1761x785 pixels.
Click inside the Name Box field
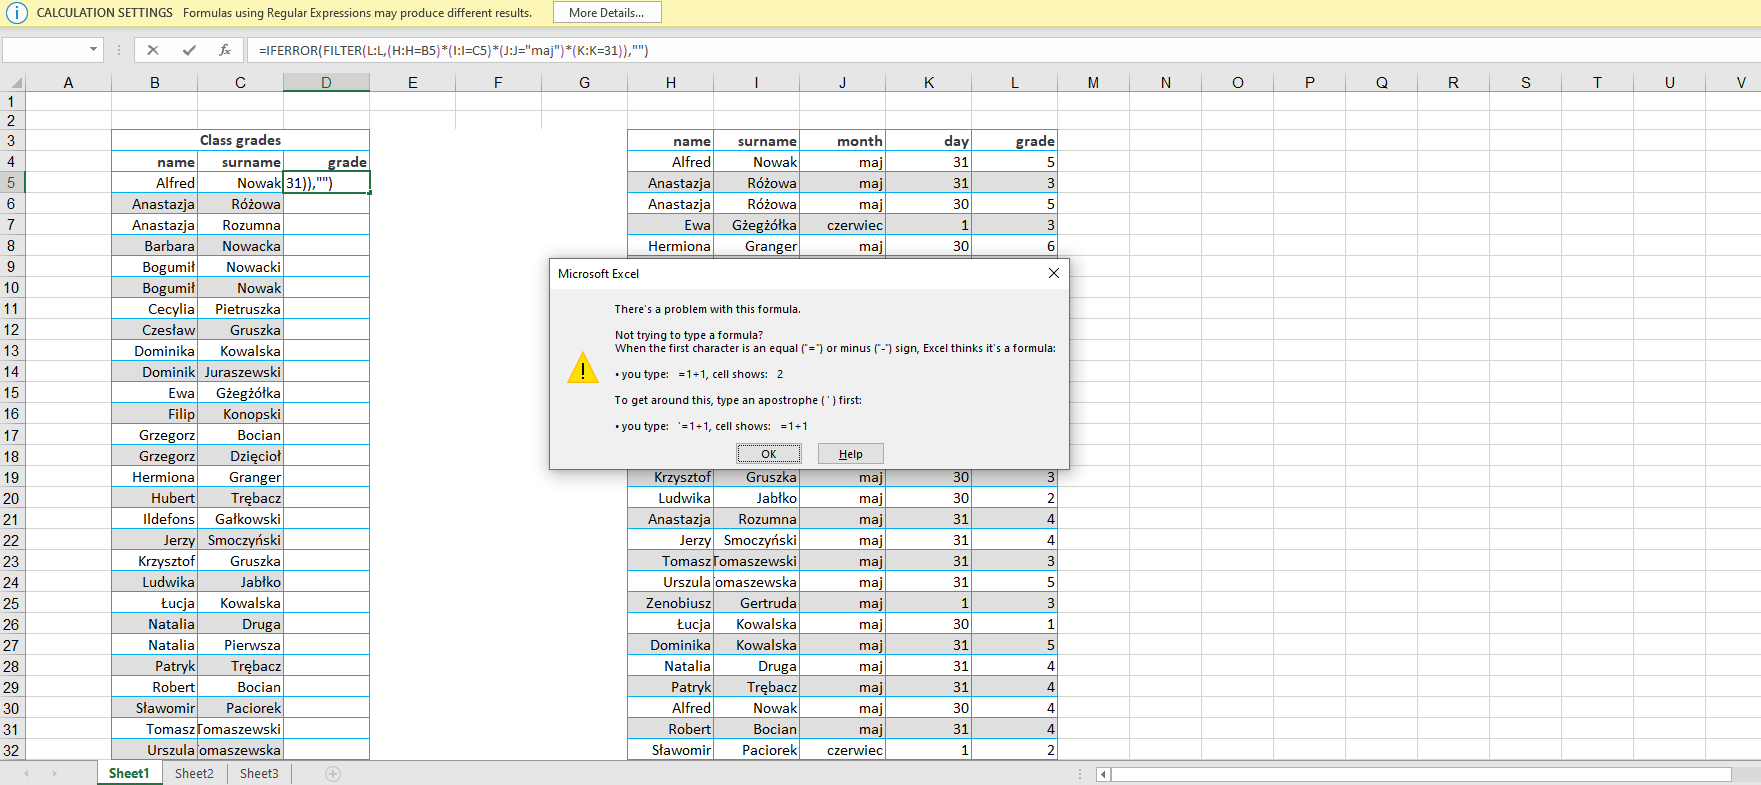pos(45,49)
